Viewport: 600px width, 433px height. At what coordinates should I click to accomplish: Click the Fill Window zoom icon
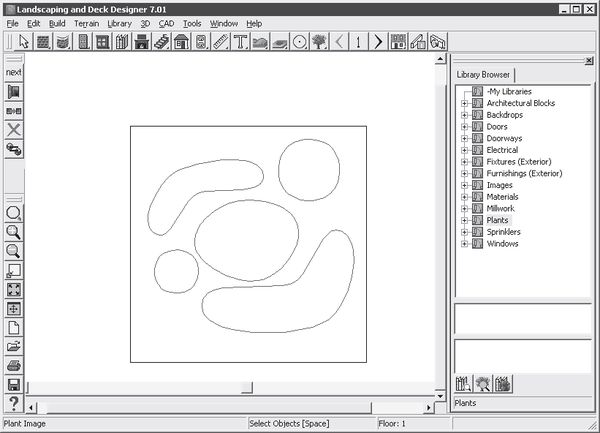coord(14,290)
